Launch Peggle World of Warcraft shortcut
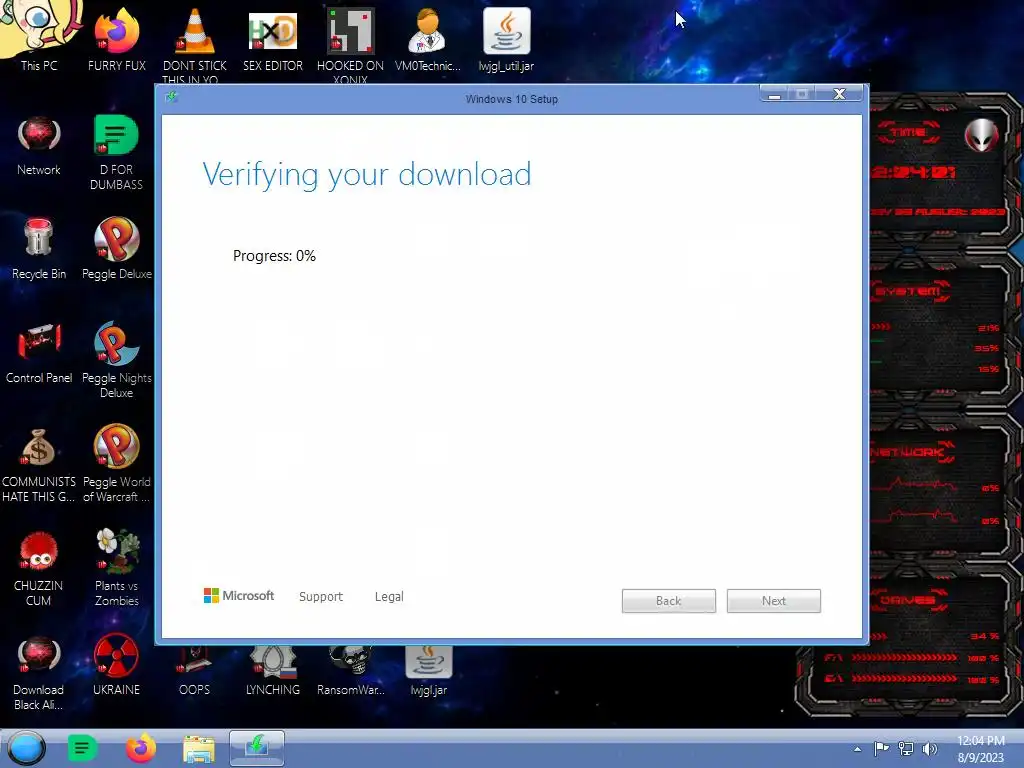1024x768 pixels. coord(116,464)
